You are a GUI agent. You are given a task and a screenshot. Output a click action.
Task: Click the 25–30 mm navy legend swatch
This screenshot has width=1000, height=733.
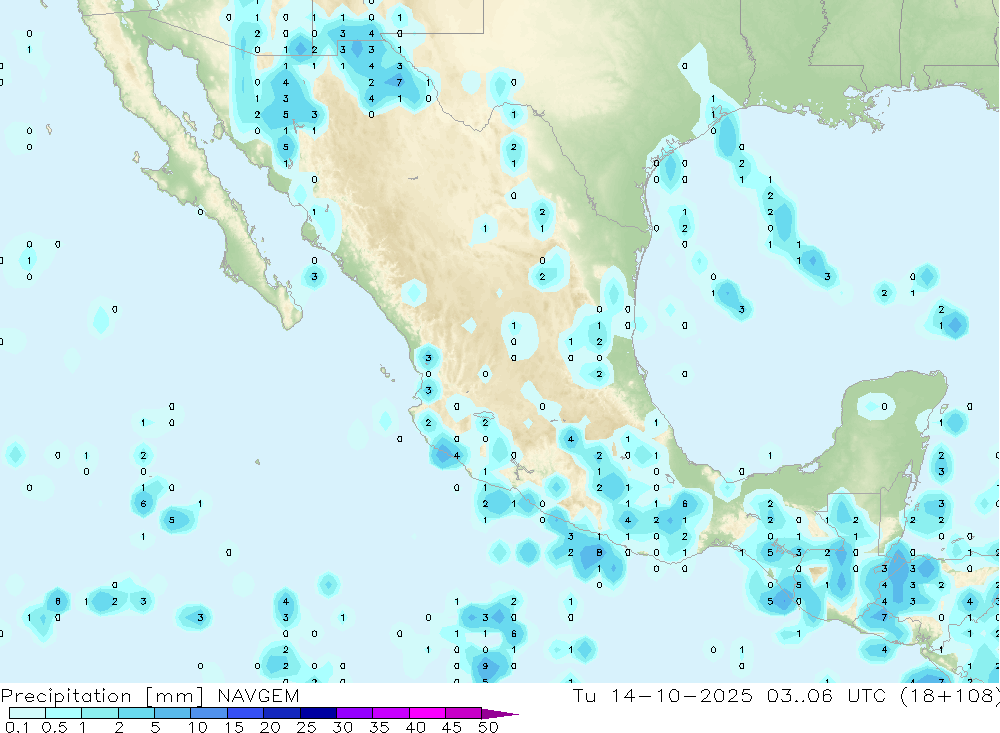[x=318, y=713]
